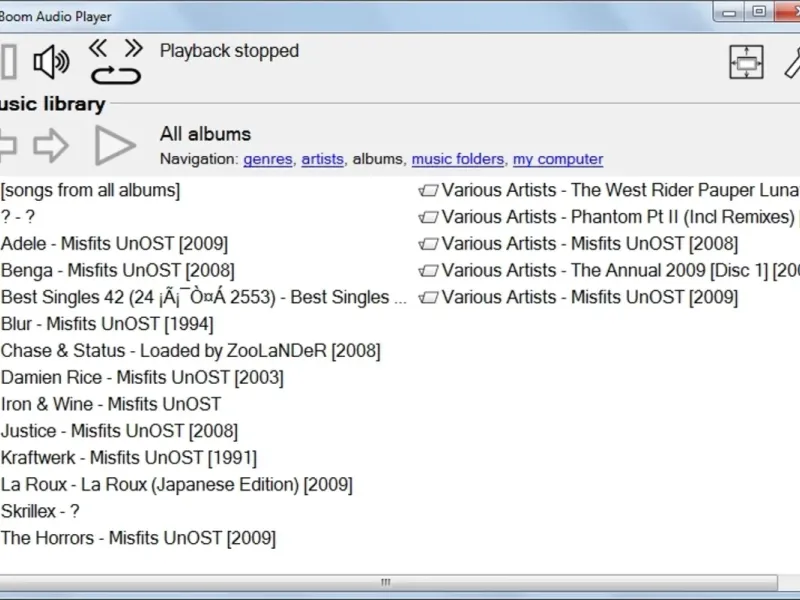This screenshot has height=600, width=800.
Task: Select 'Chase & Status - Loaded by ZooLaNDeR [2008]'
Action: [191, 351]
